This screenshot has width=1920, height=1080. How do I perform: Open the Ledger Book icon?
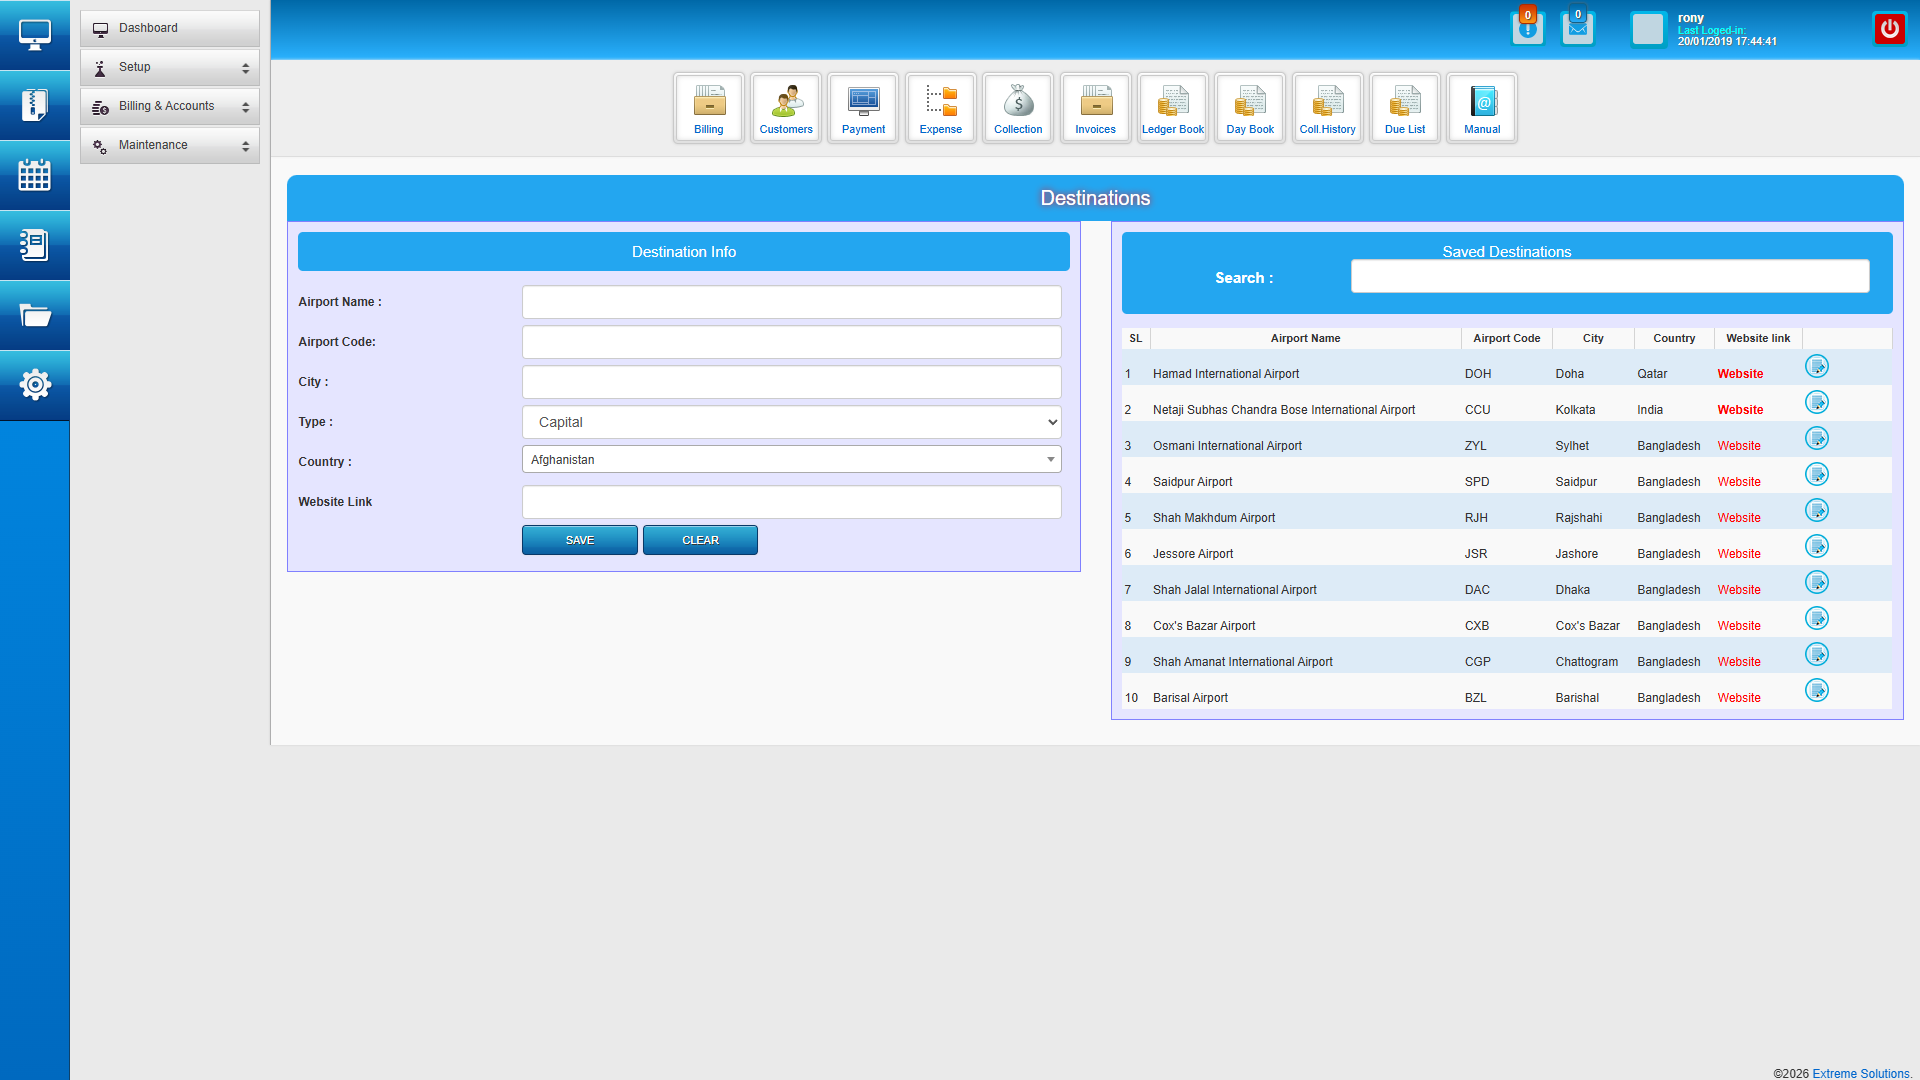click(x=1173, y=107)
